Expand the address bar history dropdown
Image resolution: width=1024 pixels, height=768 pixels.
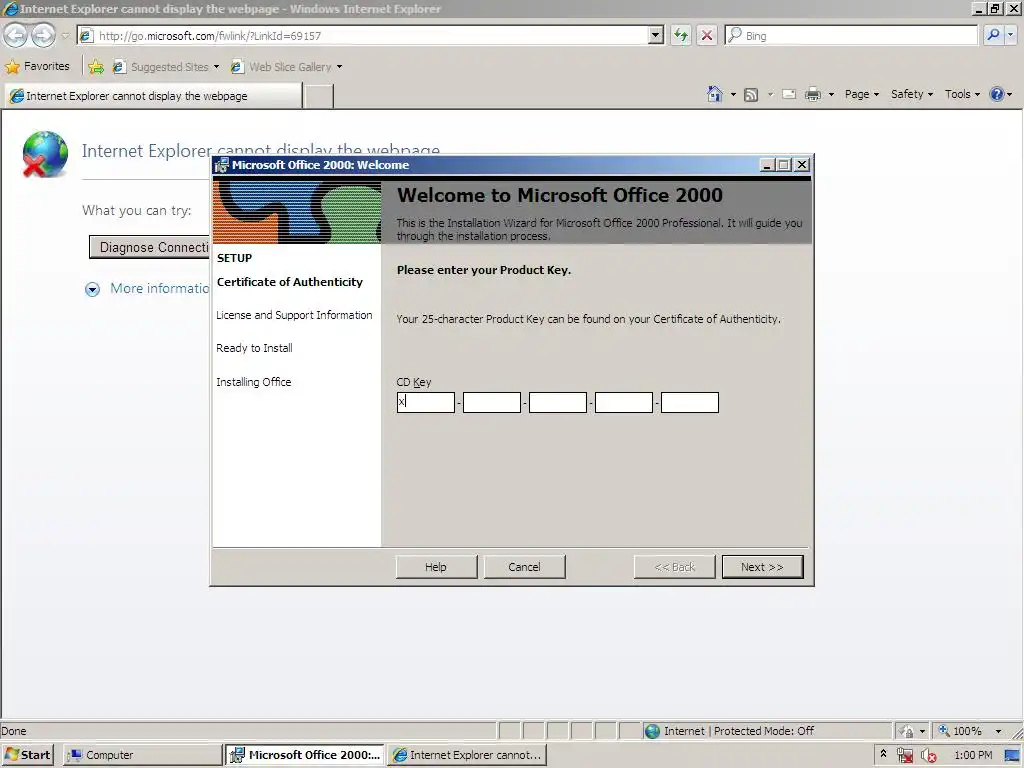pyautogui.click(x=656, y=36)
